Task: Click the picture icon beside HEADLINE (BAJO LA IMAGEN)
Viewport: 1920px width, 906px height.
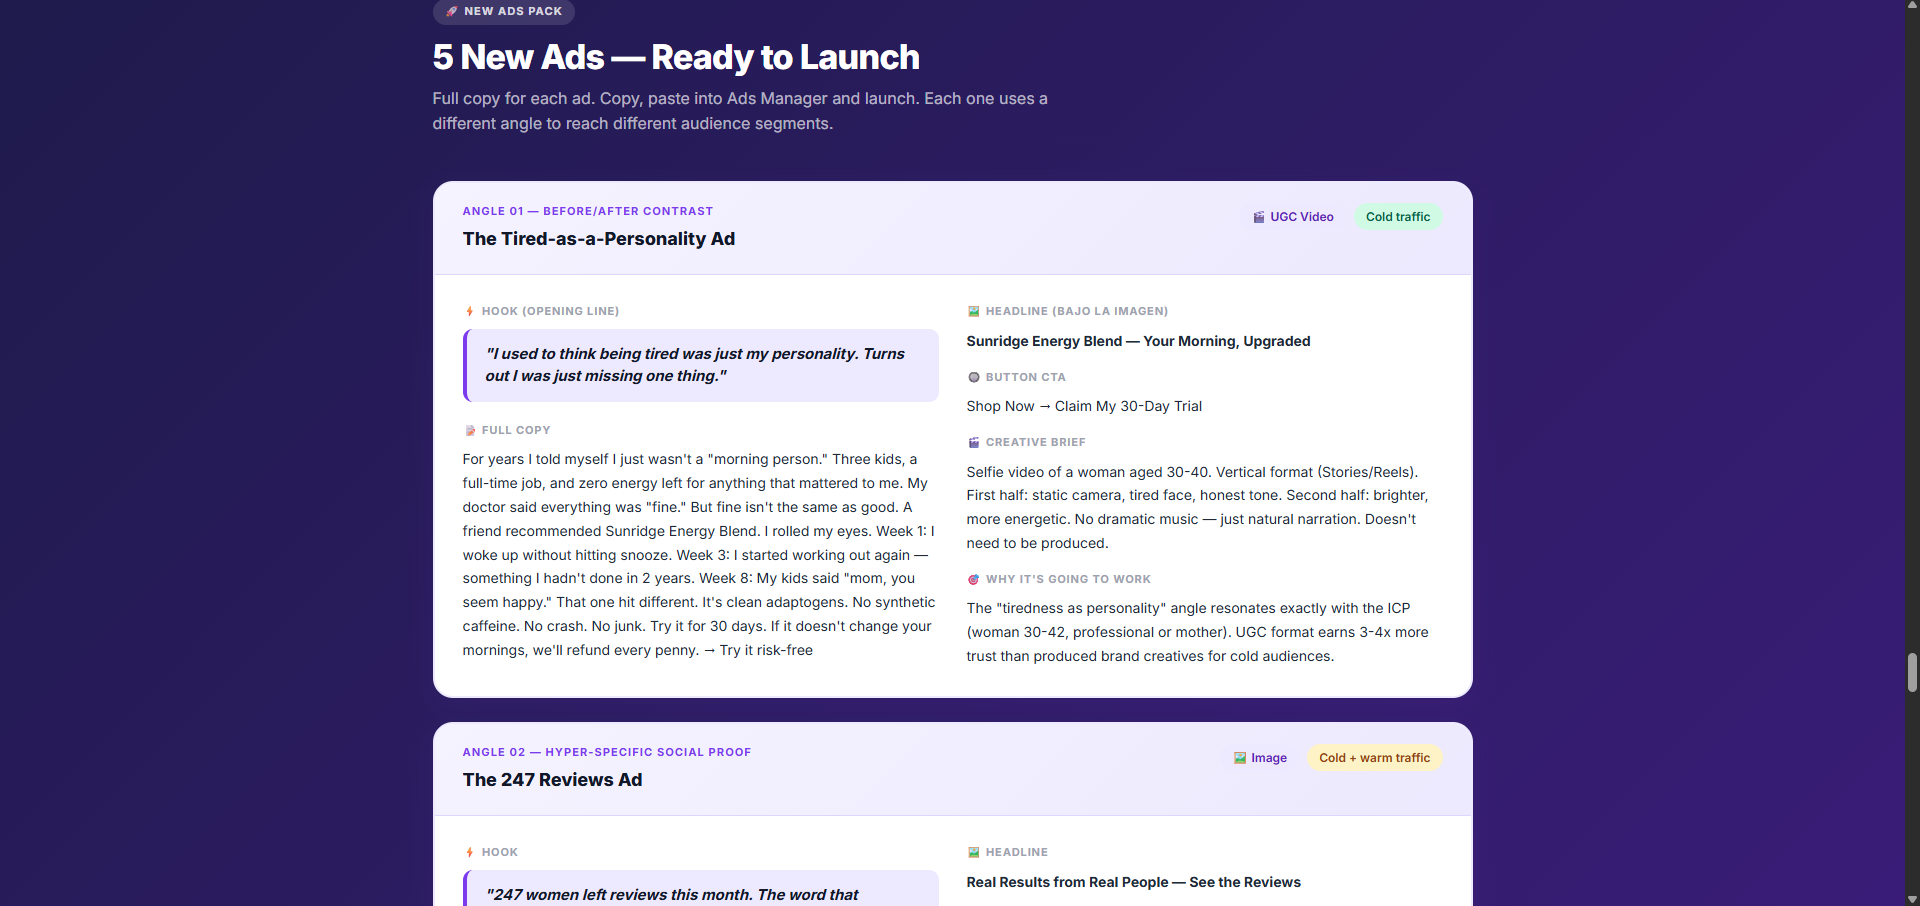Action: tap(973, 311)
